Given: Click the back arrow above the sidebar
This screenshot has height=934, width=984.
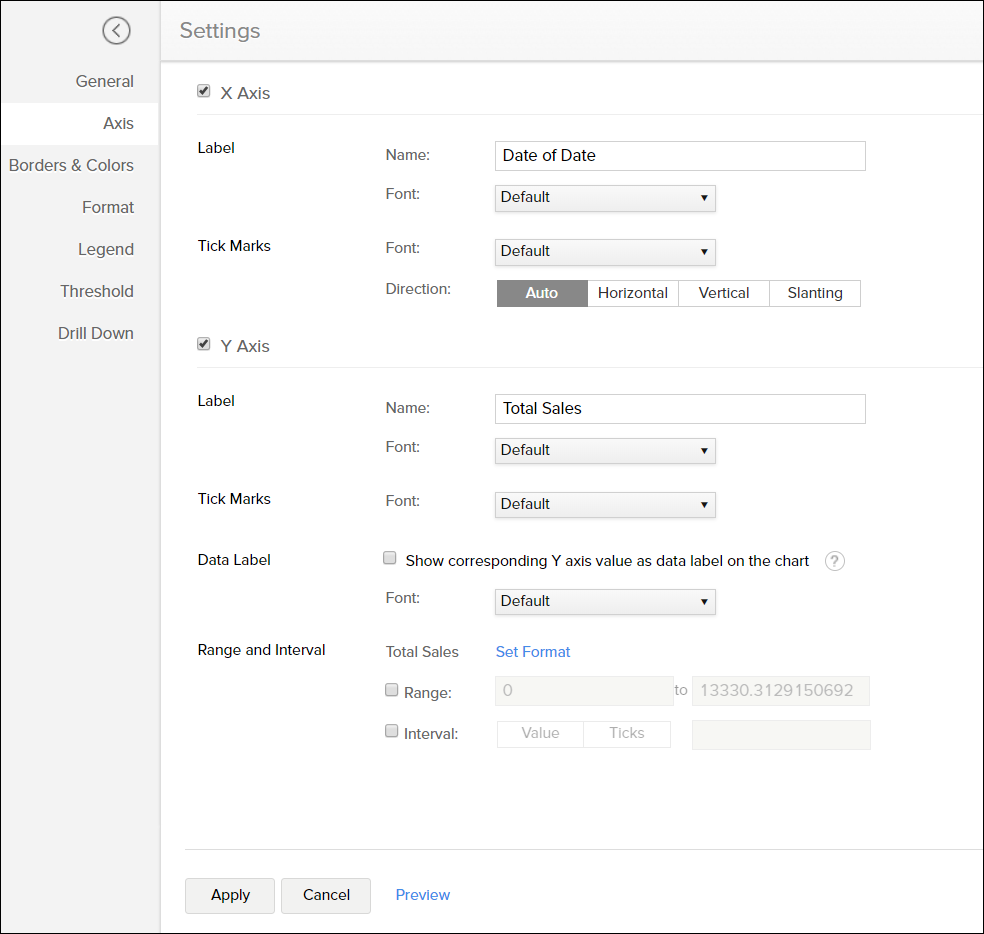Looking at the screenshot, I should coord(117,31).
